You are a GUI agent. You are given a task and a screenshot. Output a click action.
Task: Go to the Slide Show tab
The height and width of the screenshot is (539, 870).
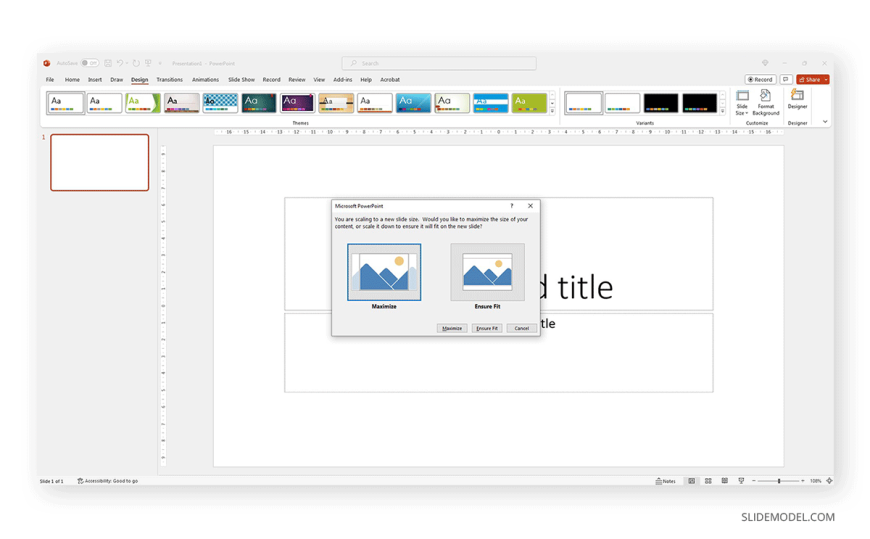pyautogui.click(x=241, y=80)
